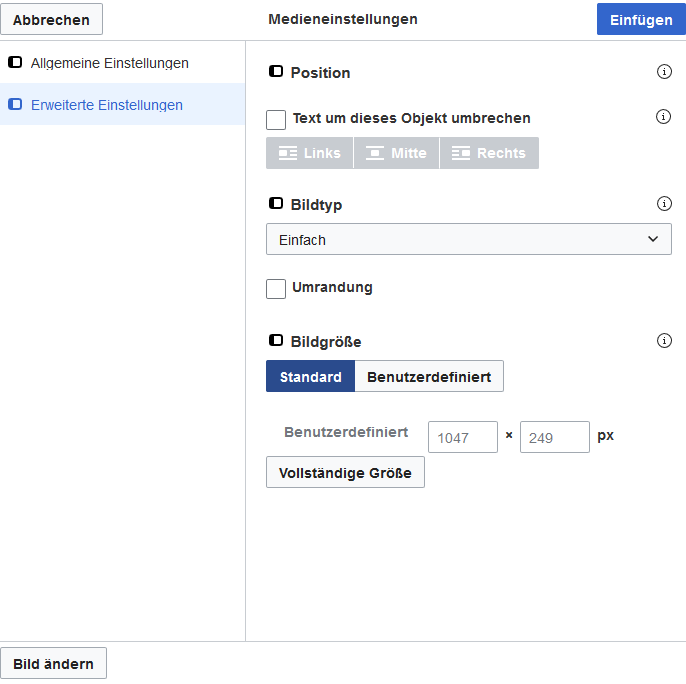Click the Vollständige Größe button

[345, 473]
